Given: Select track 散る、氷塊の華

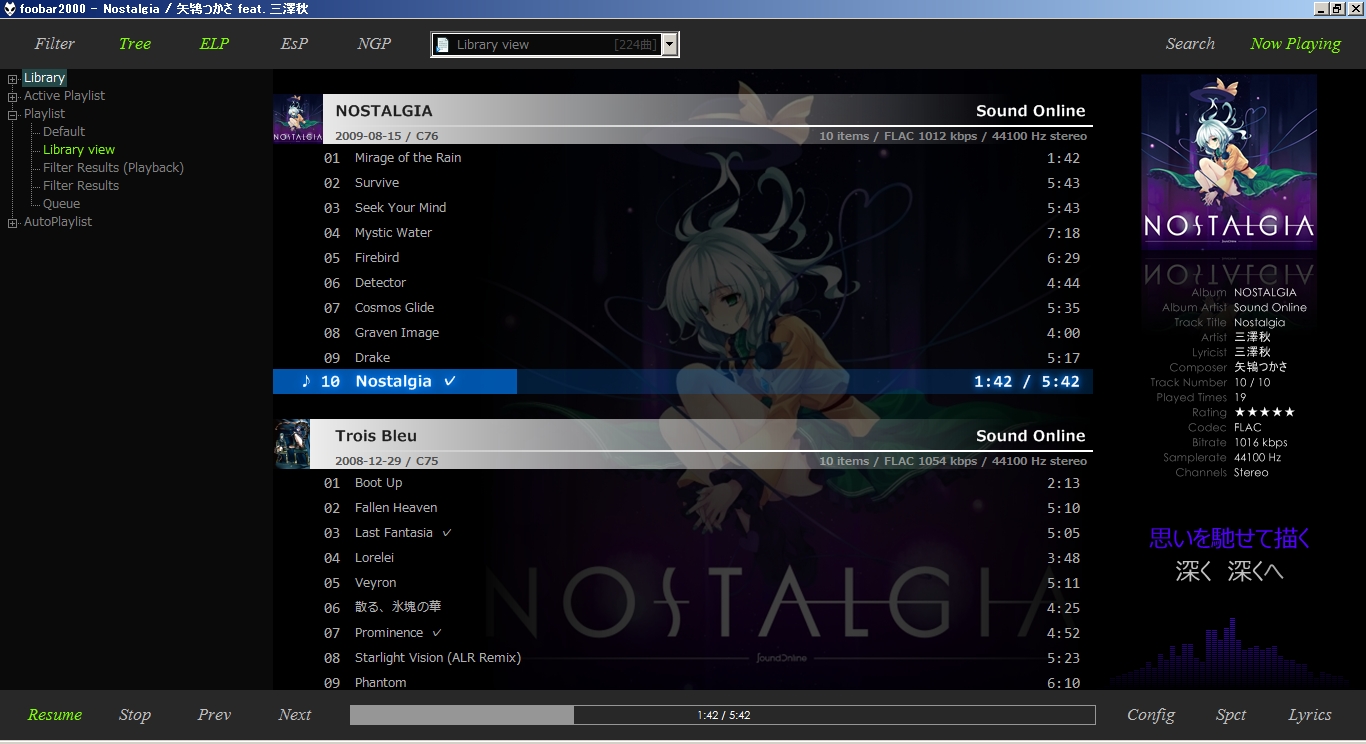Looking at the screenshot, I should (x=683, y=608).
